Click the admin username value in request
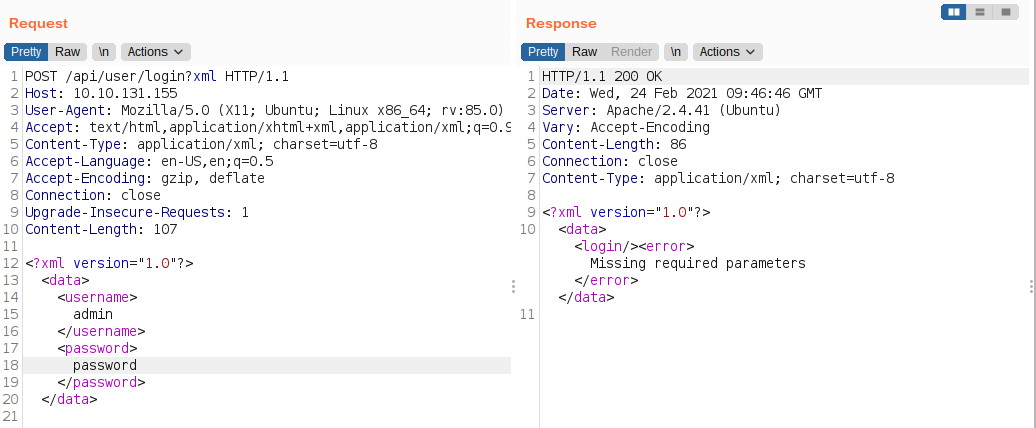This screenshot has height=428, width=1036. point(93,314)
